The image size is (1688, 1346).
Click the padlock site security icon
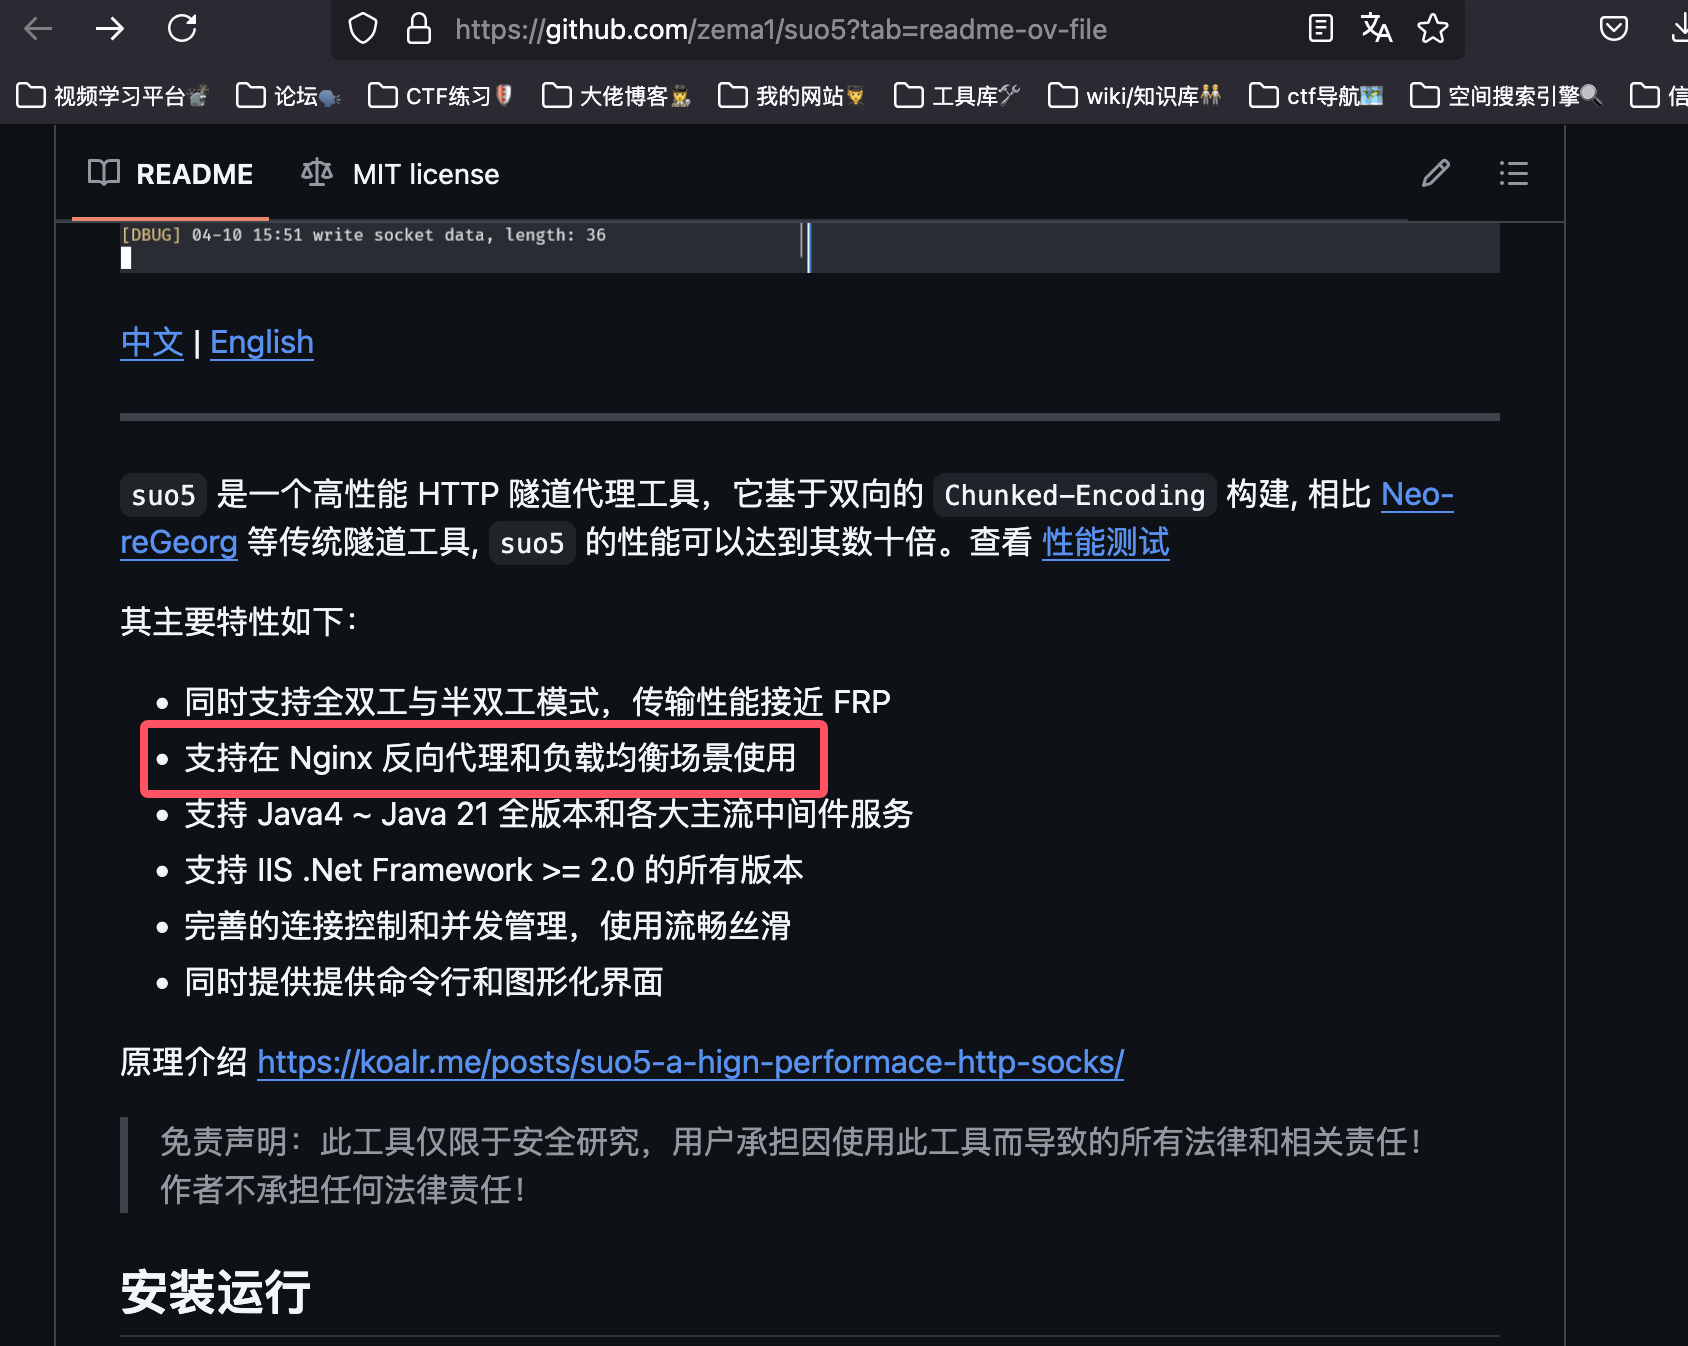pyautogui.click(x=419, y=29)
